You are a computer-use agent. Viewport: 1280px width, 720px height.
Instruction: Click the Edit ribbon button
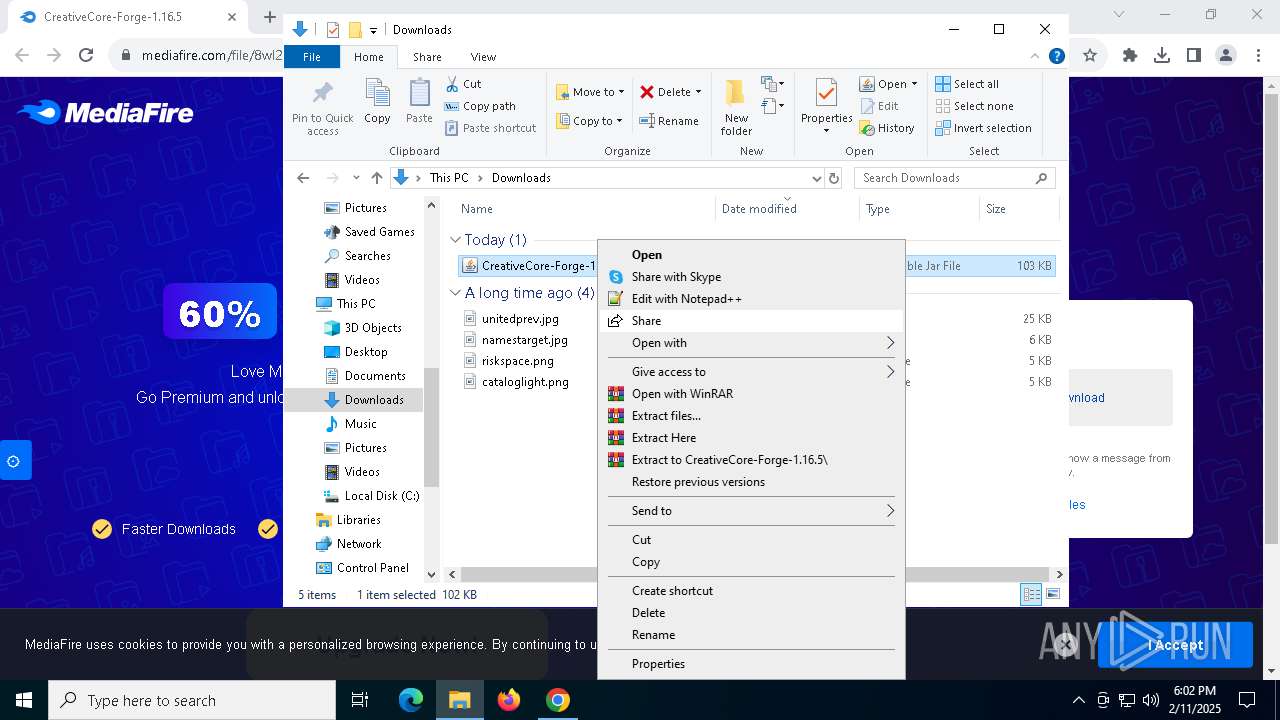[x=879, y=106]
